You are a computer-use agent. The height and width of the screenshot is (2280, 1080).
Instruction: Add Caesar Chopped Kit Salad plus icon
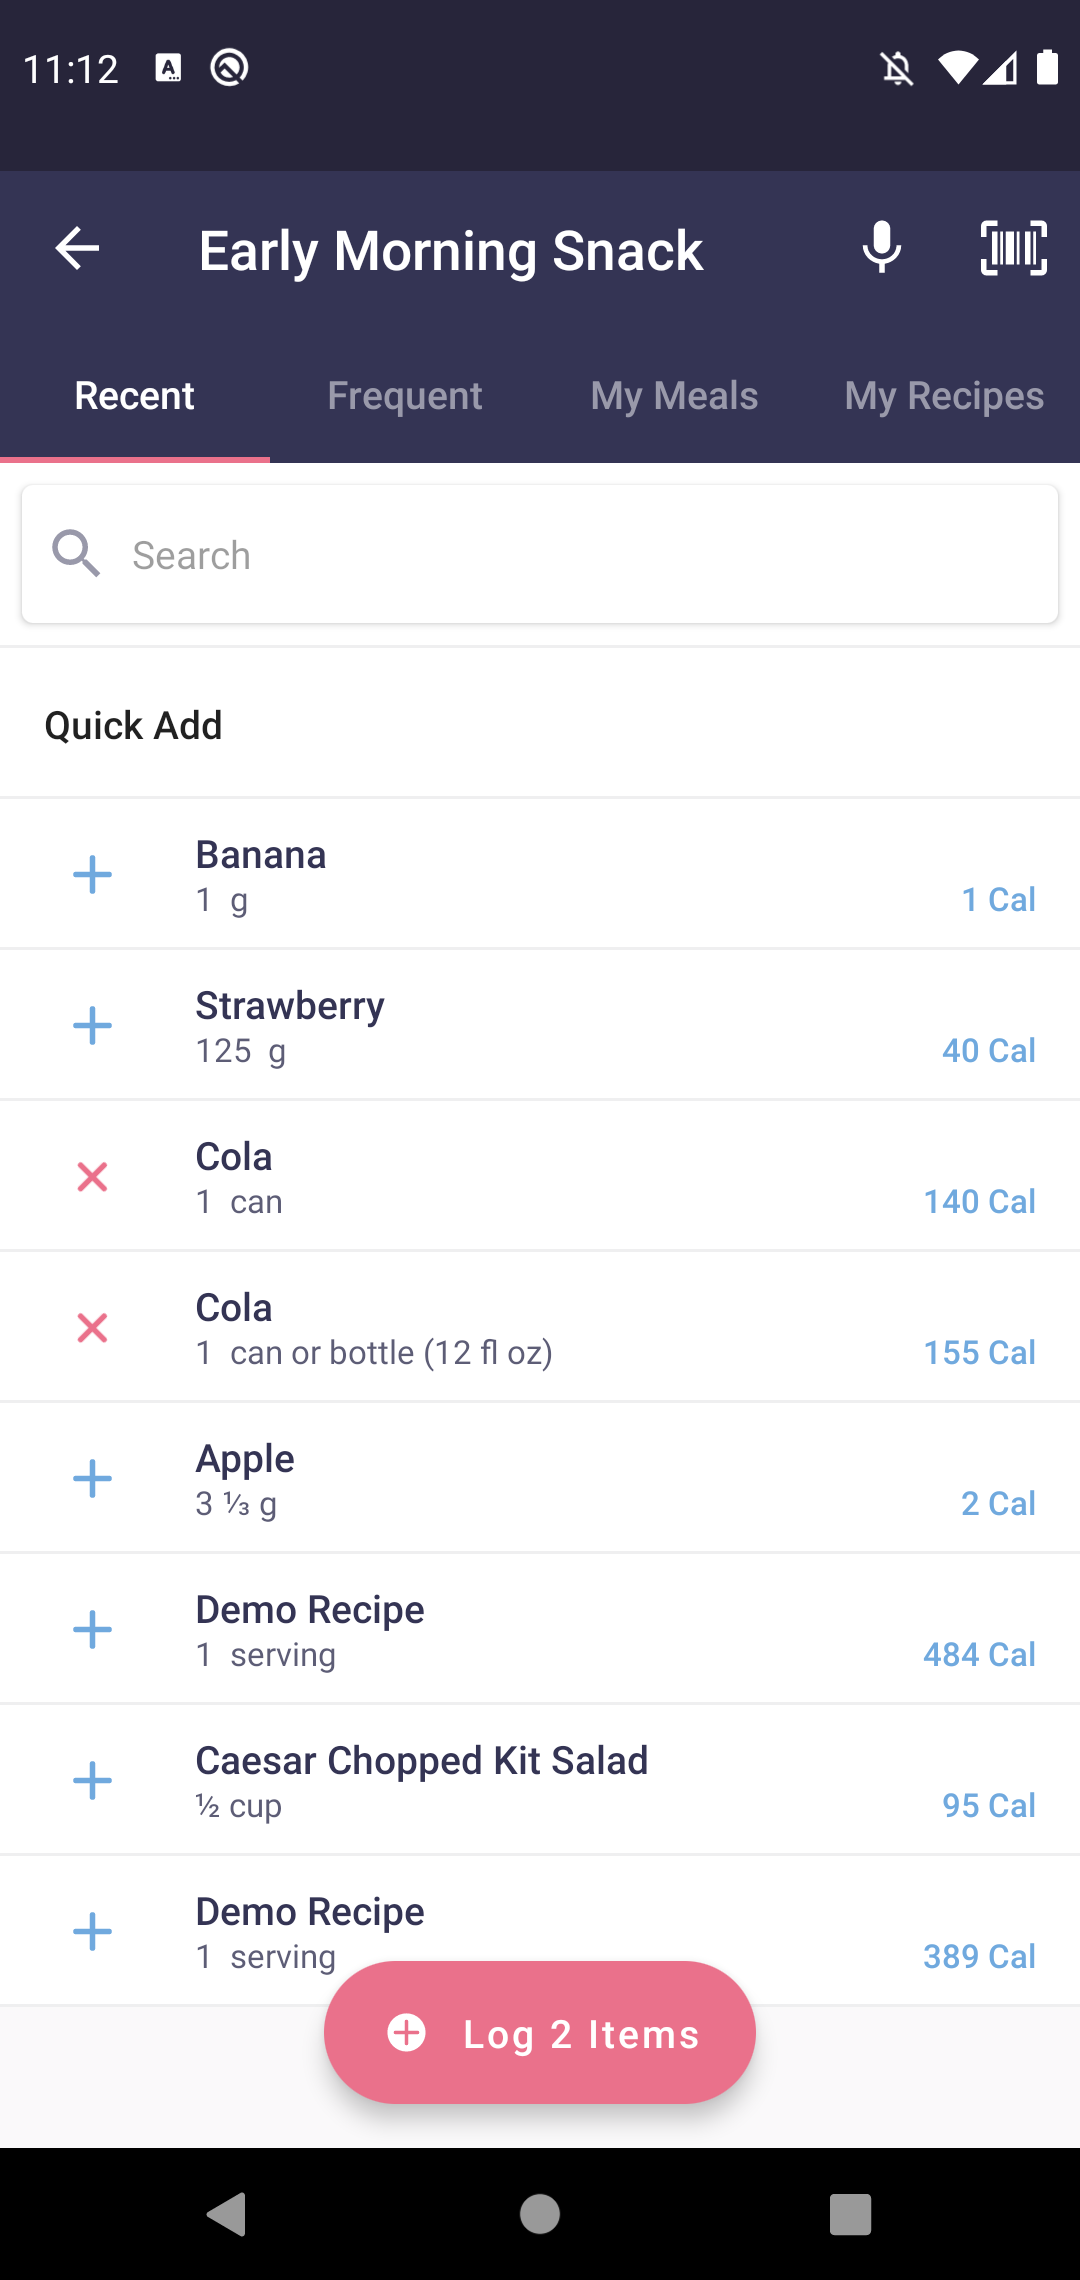pyautogui.click(x=92, y=1781)
